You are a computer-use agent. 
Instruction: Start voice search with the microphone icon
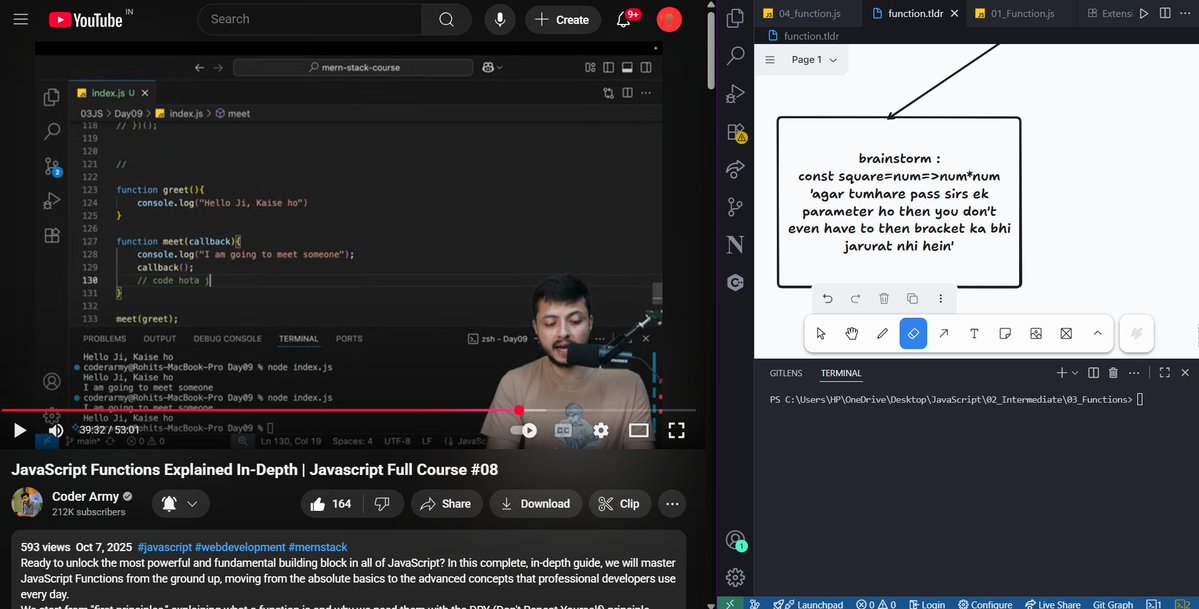(x=500, y=19)
